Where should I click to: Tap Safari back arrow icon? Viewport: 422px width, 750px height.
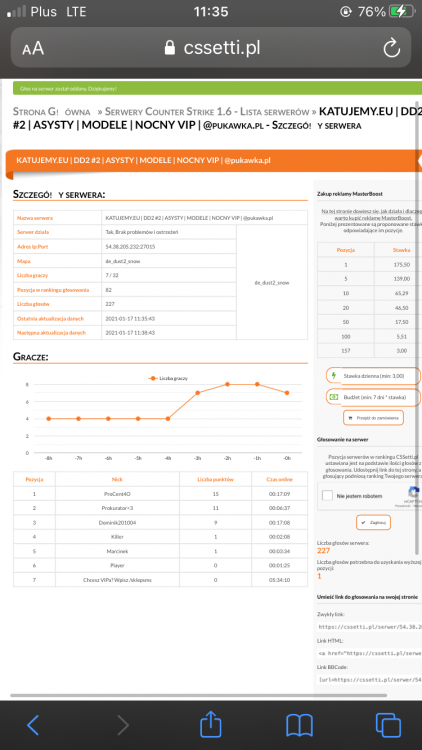click(33, 725)
